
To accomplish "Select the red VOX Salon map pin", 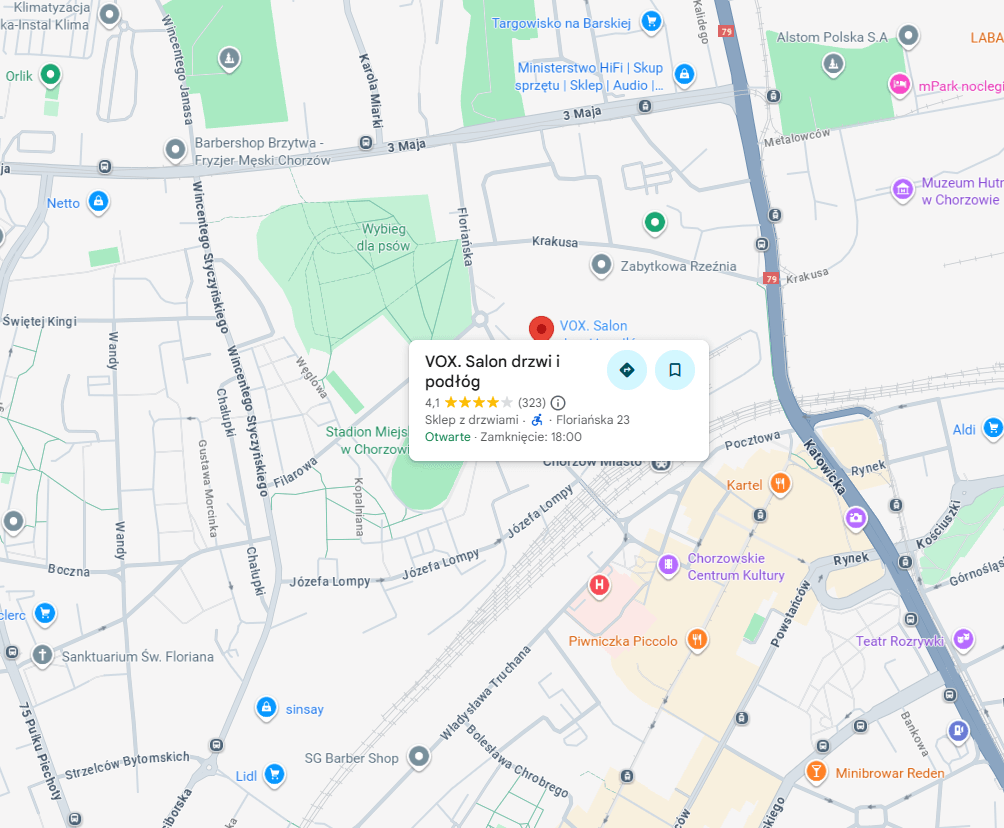I will [x=541, y=329].
